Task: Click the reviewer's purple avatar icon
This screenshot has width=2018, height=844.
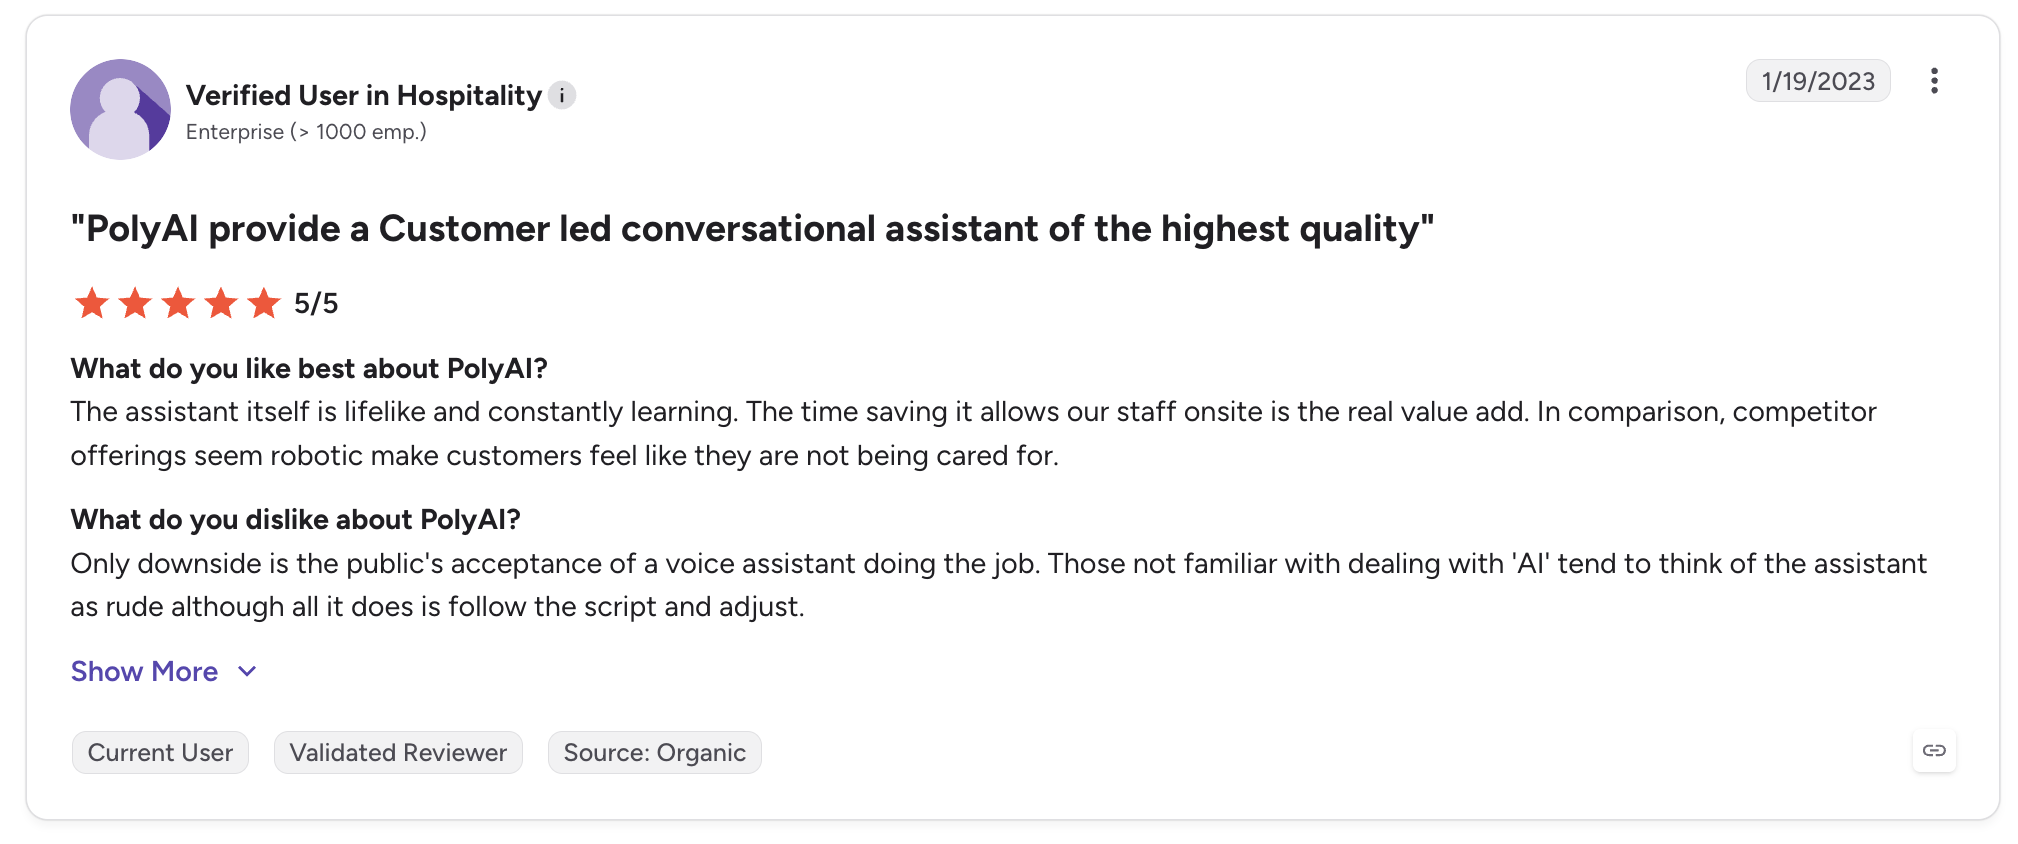Action: click(x=120, y=109)
